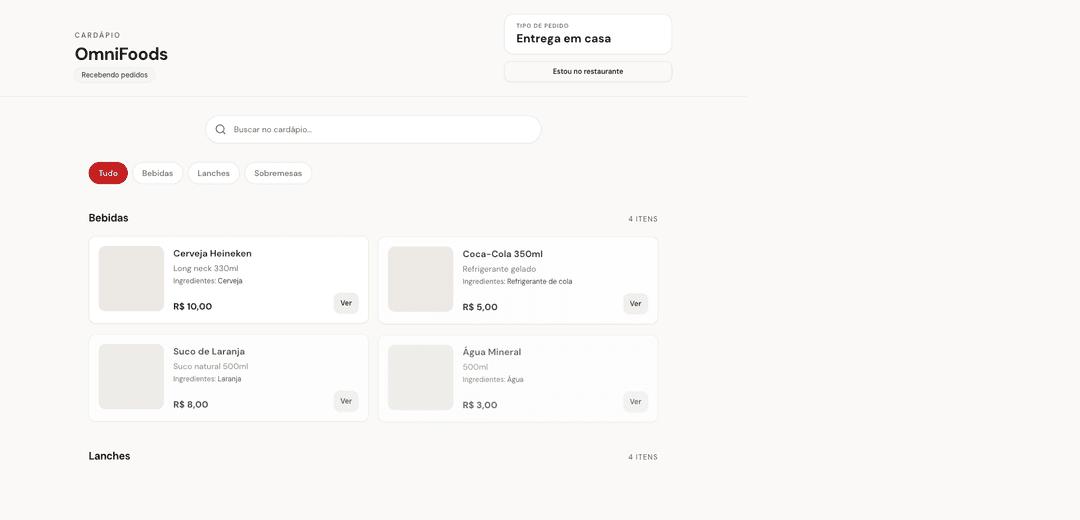
Task: Click the Coca-Cola 350ml image placeholder
Action: pos(421,279)
